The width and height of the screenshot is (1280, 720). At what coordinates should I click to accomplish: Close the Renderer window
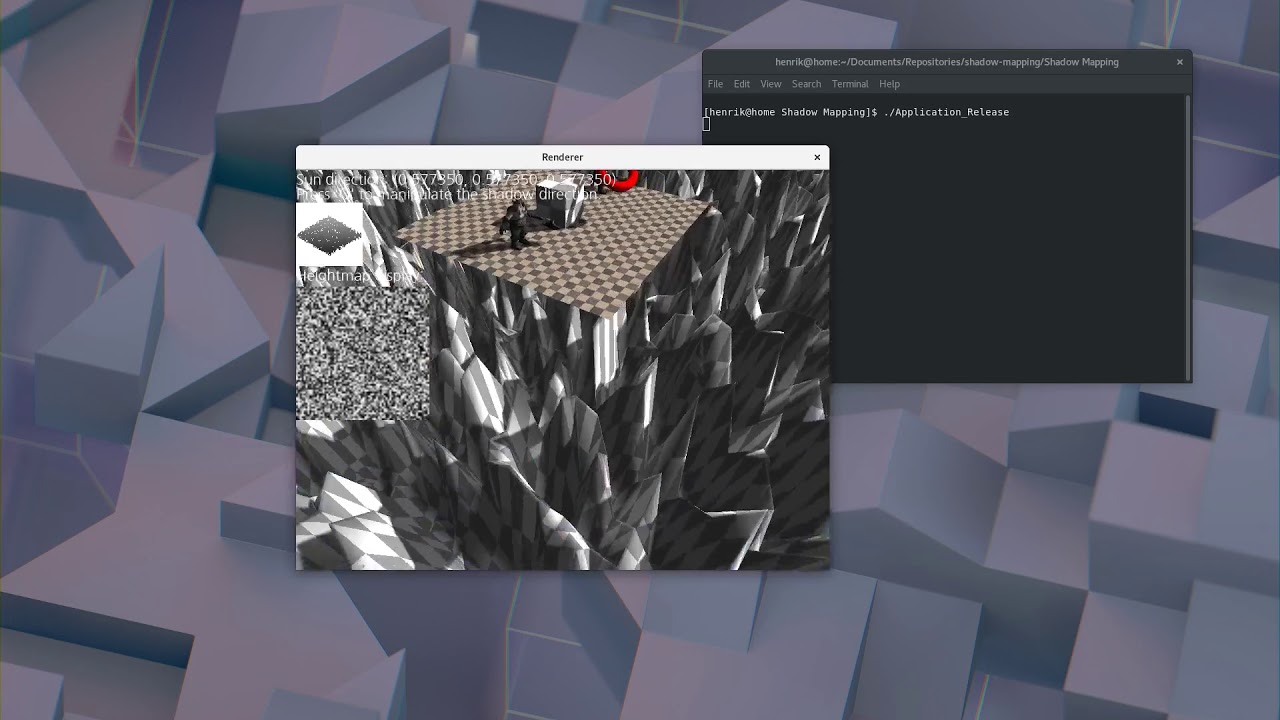pos(817,157)
